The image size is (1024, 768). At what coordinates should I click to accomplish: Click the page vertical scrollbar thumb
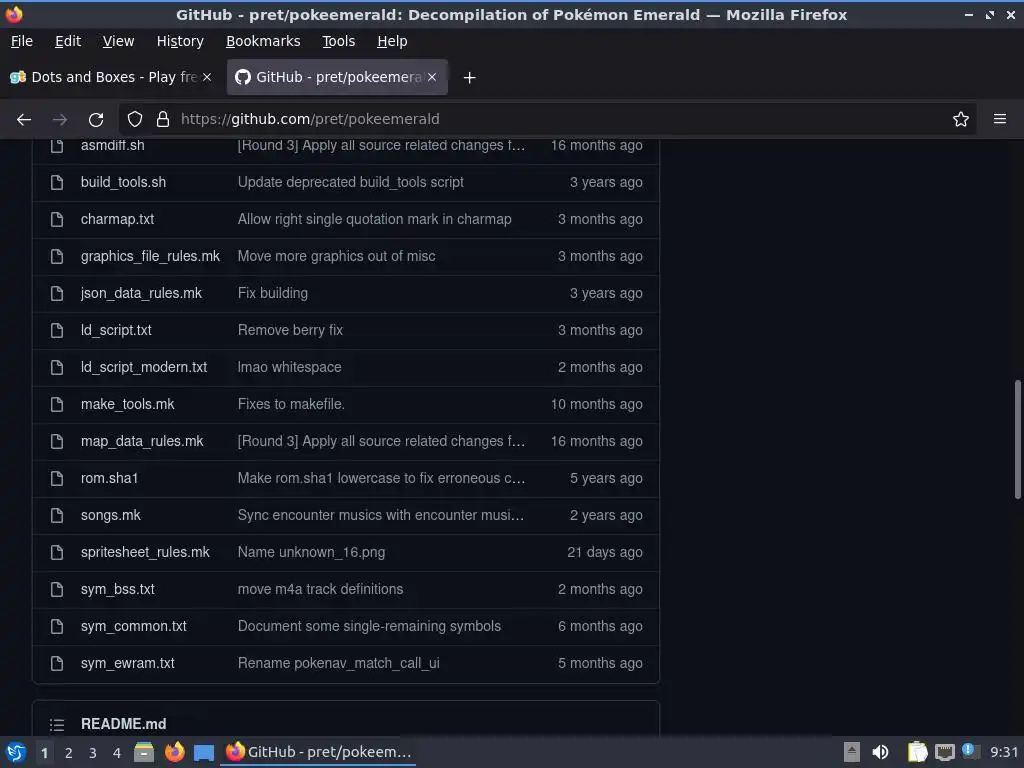[x=1017, y=439]
